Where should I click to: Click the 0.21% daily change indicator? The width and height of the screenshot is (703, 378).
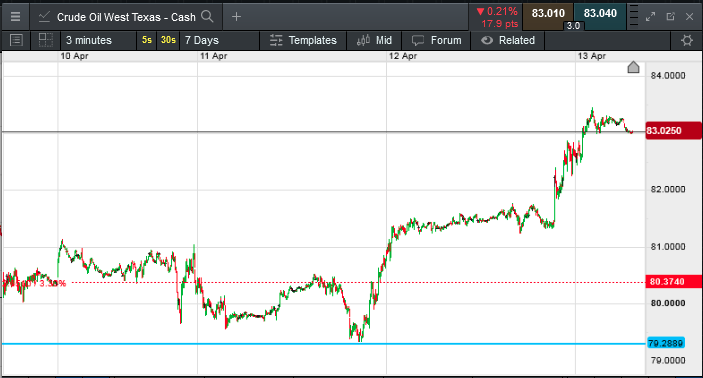(x=497, y=11)
